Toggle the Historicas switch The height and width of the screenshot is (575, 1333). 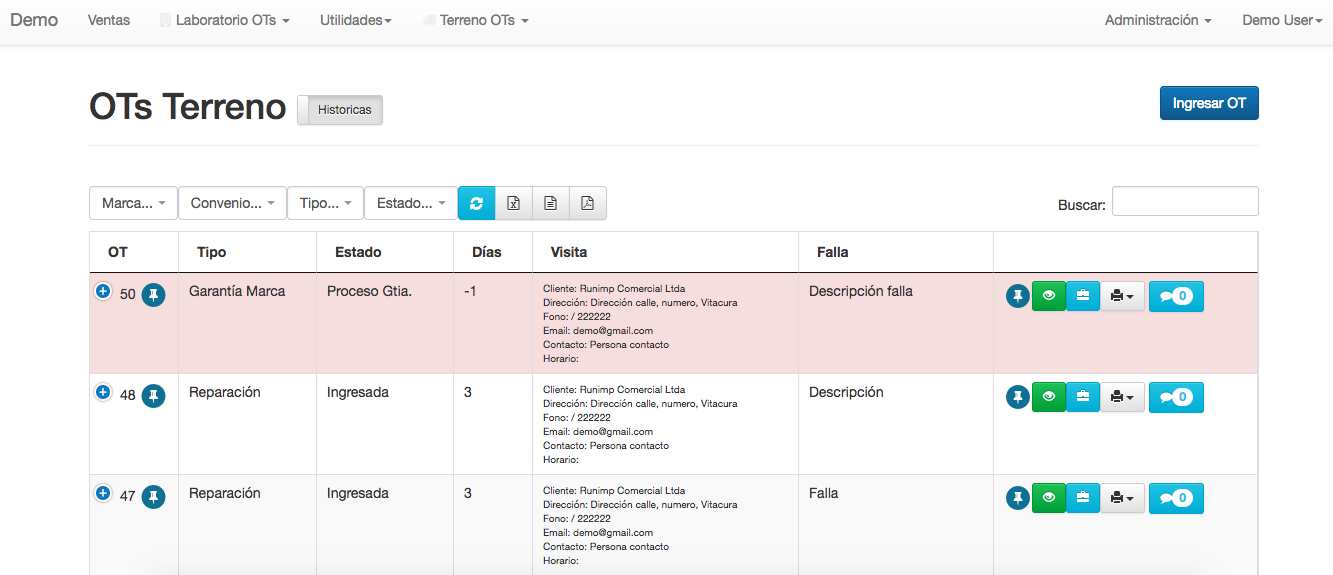(x=340, y=110)
